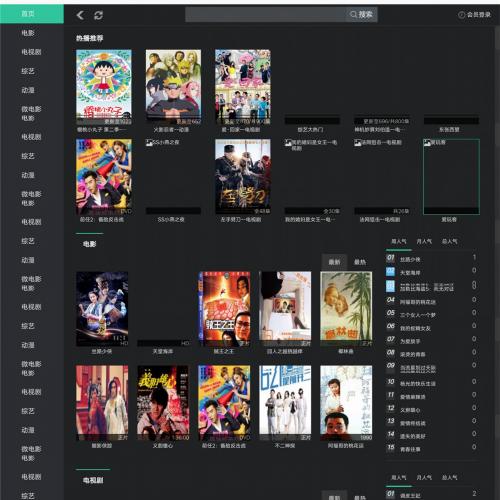Click the broken image icon for 我的媳妇是女王
Screen dimensions: 500x500
[288, 143]
